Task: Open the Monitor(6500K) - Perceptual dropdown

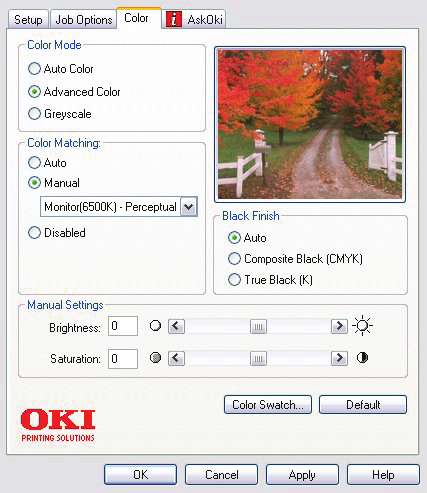Action: pos(119,207)
